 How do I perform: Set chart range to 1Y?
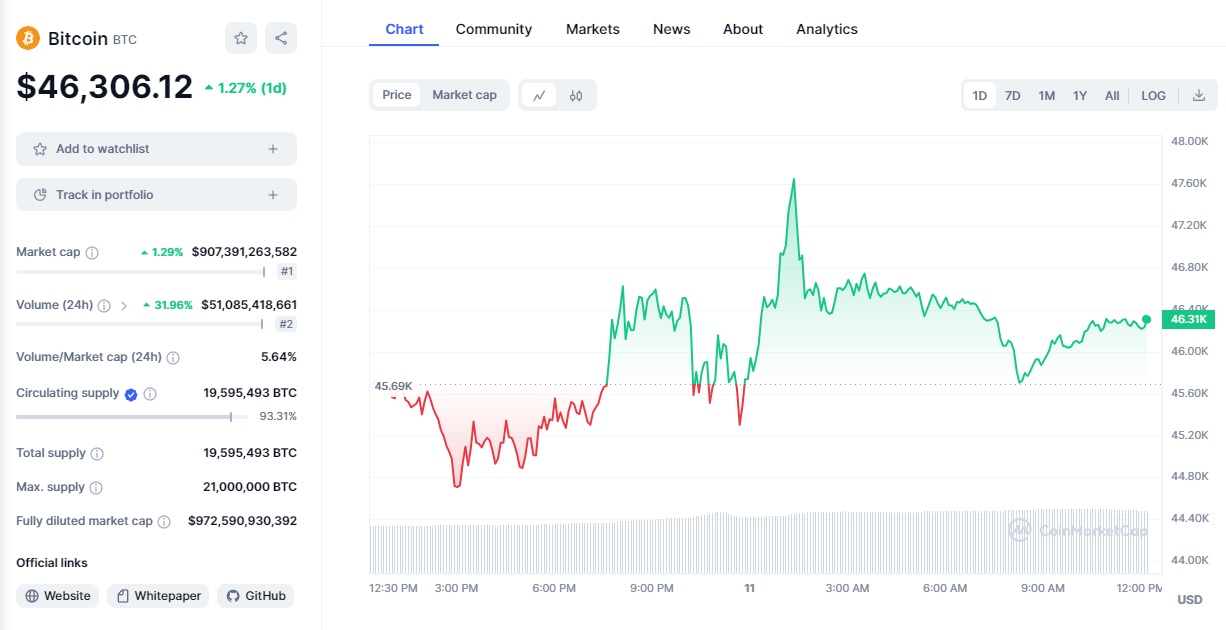[x=1080, y=96]
